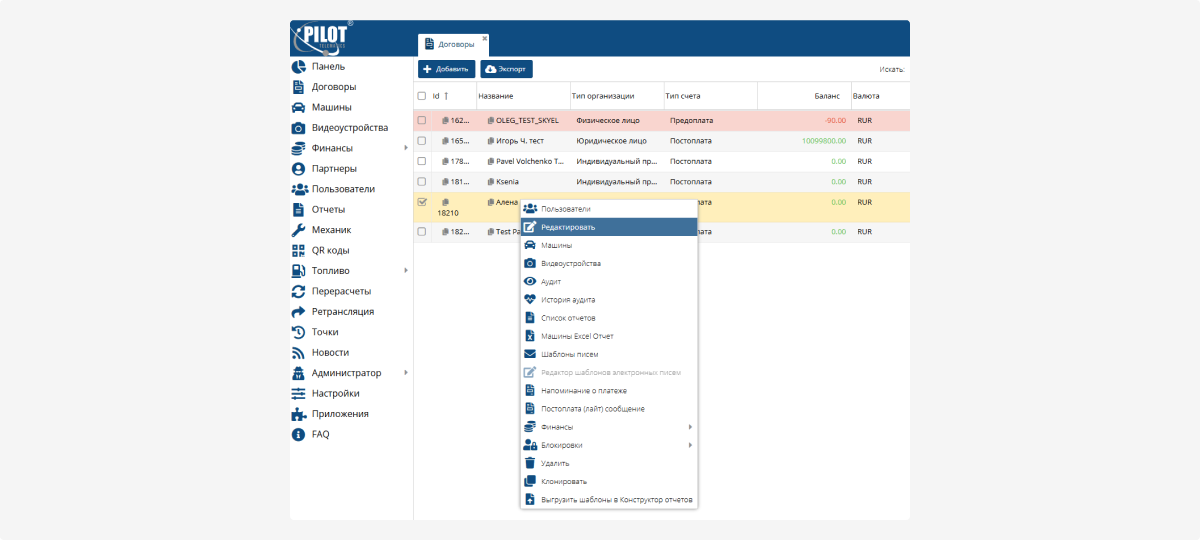1200x540 pixels.
Task: Open QR коды icon in sidebar
Action: [x=298, y=250]
